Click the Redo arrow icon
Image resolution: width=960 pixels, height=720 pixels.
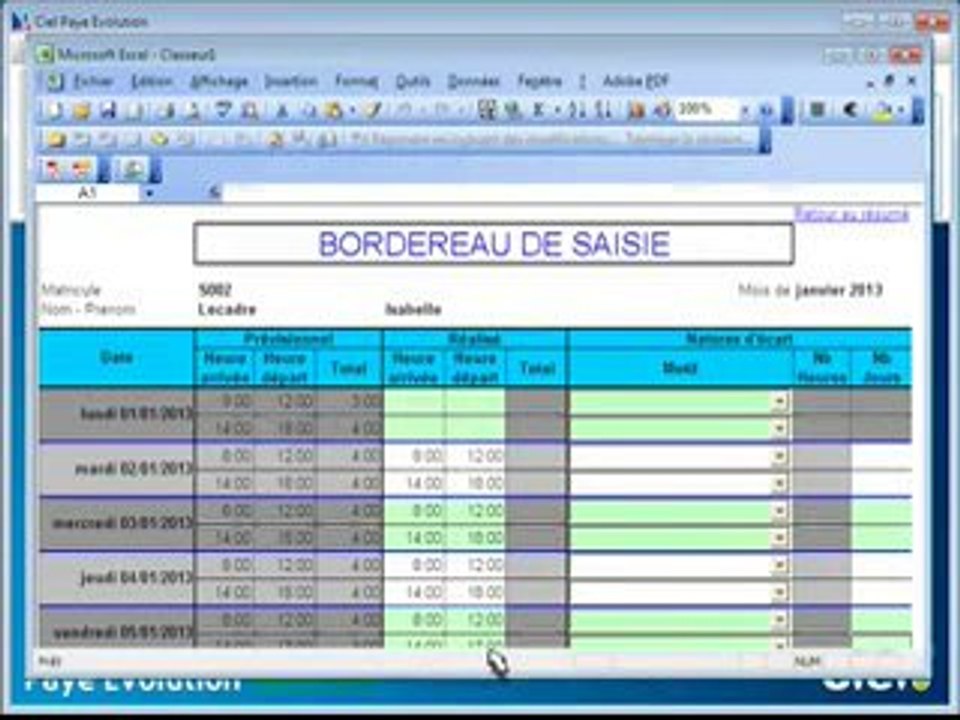(442, 111)
